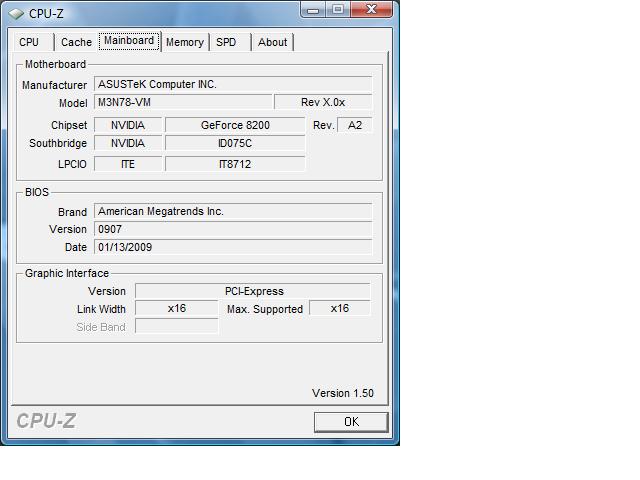Click the Link Width x16 field

pyautogui.click(x=177, y=308)
